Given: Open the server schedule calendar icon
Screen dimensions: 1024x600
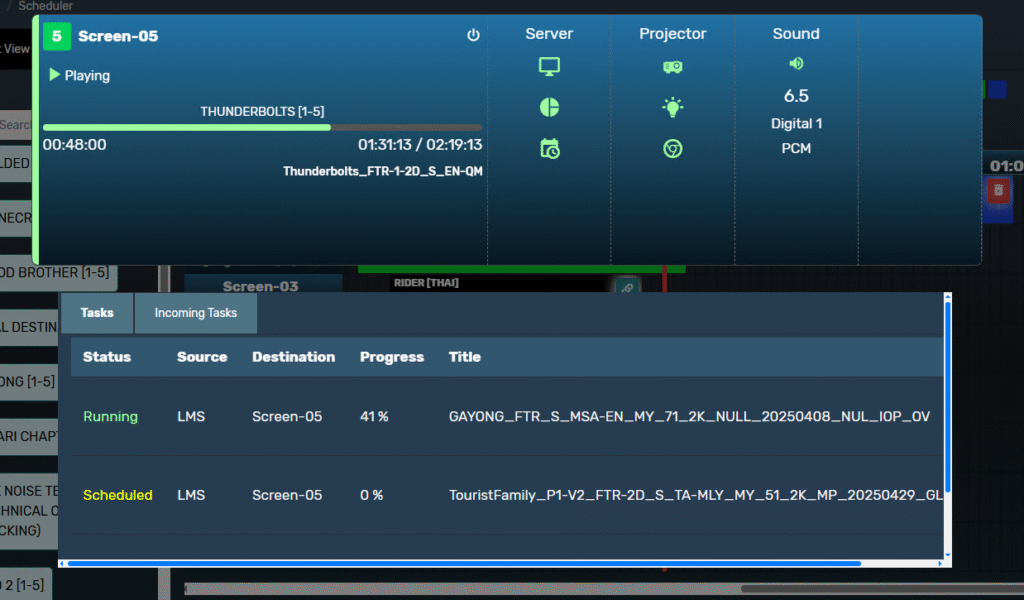Looking at the screenshot, I should 549,148.
